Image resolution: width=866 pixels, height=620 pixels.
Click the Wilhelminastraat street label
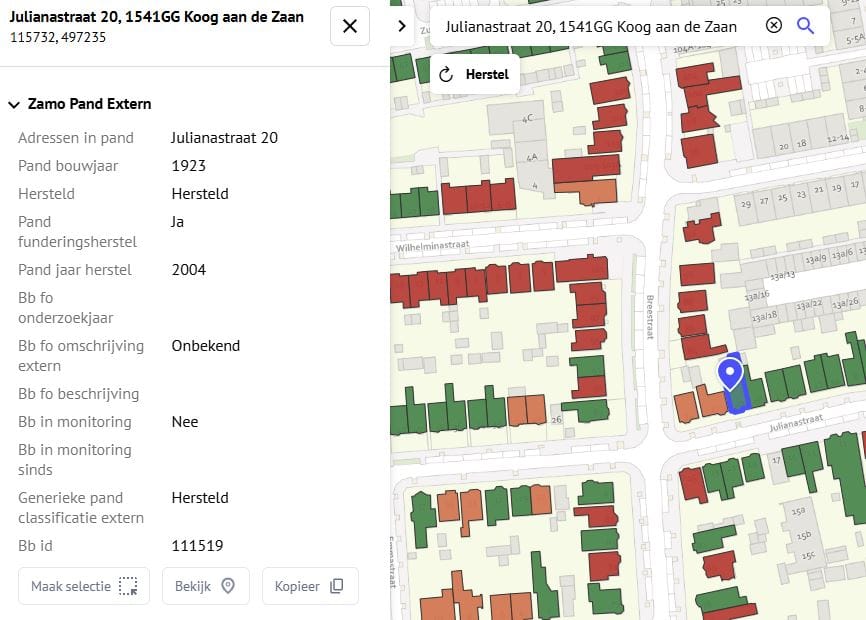pos(432,245)
